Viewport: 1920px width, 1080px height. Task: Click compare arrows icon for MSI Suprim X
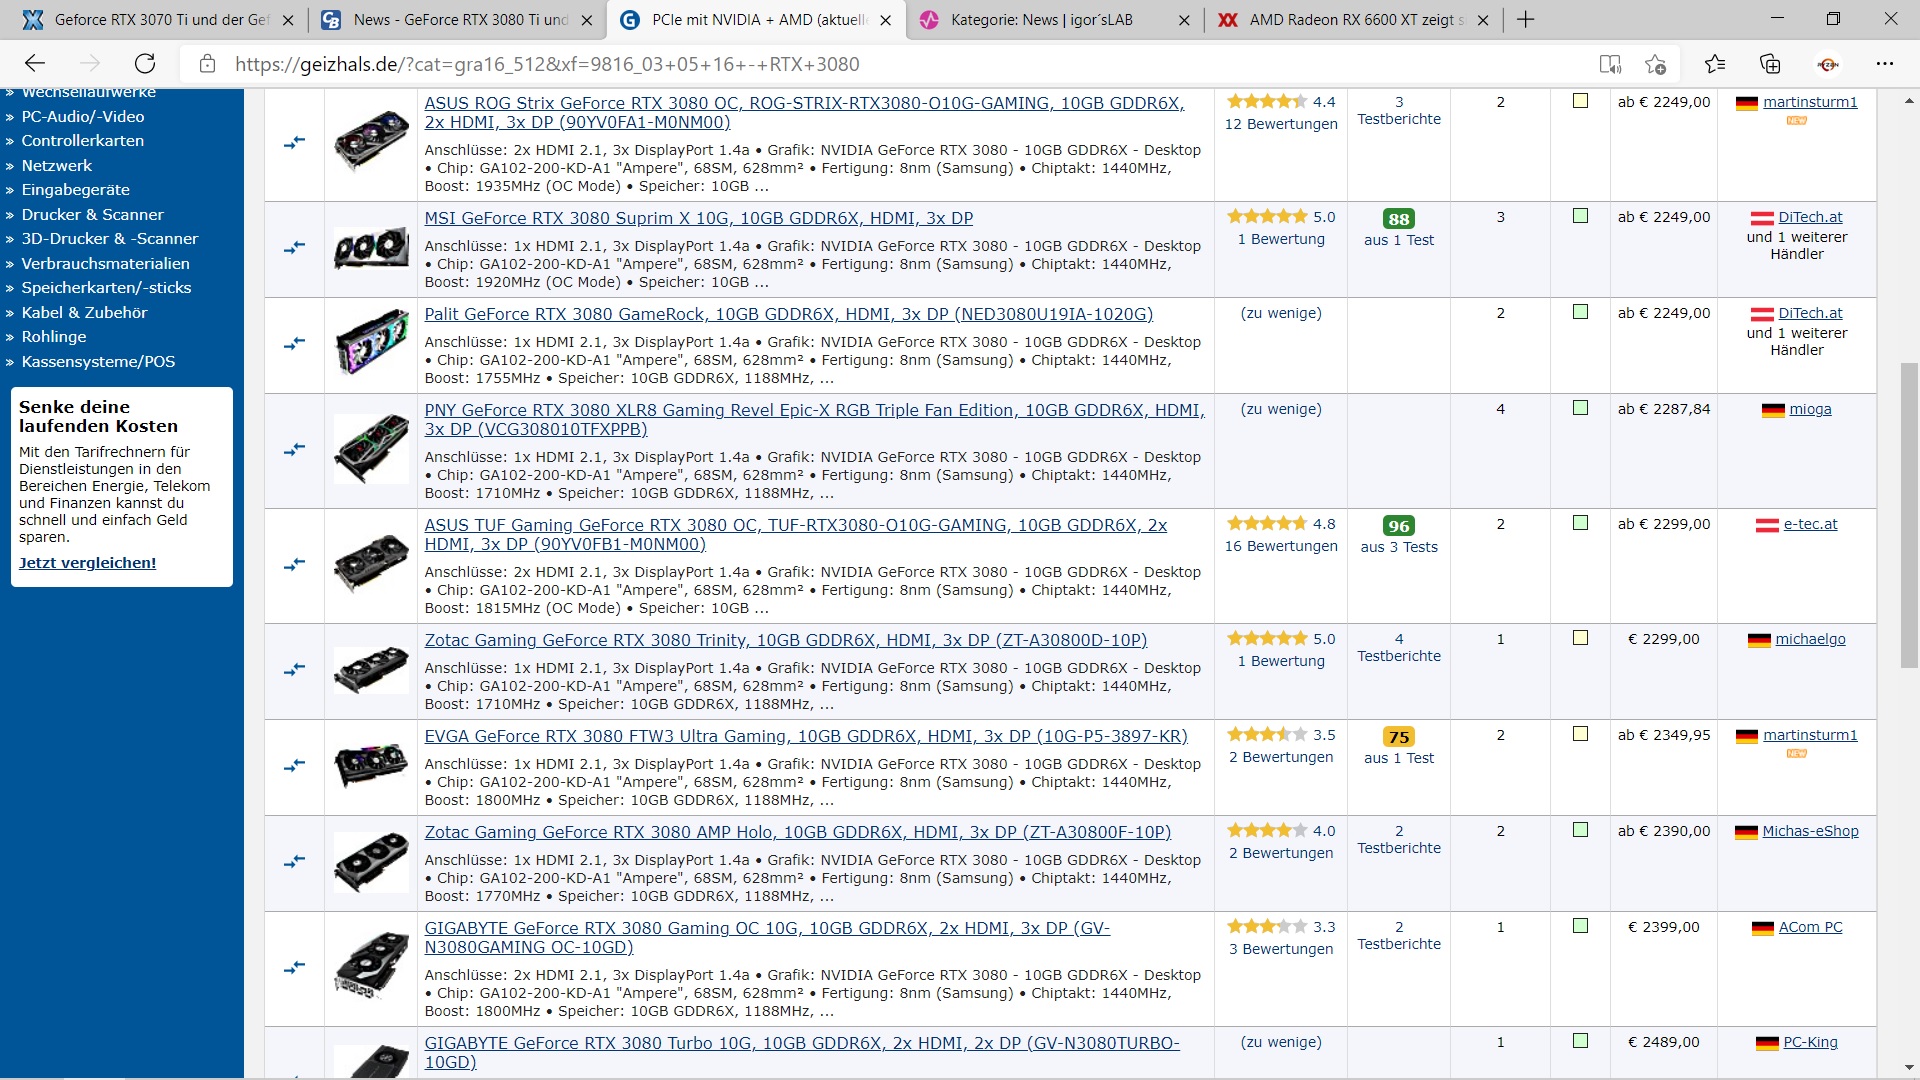coord(294,247)
